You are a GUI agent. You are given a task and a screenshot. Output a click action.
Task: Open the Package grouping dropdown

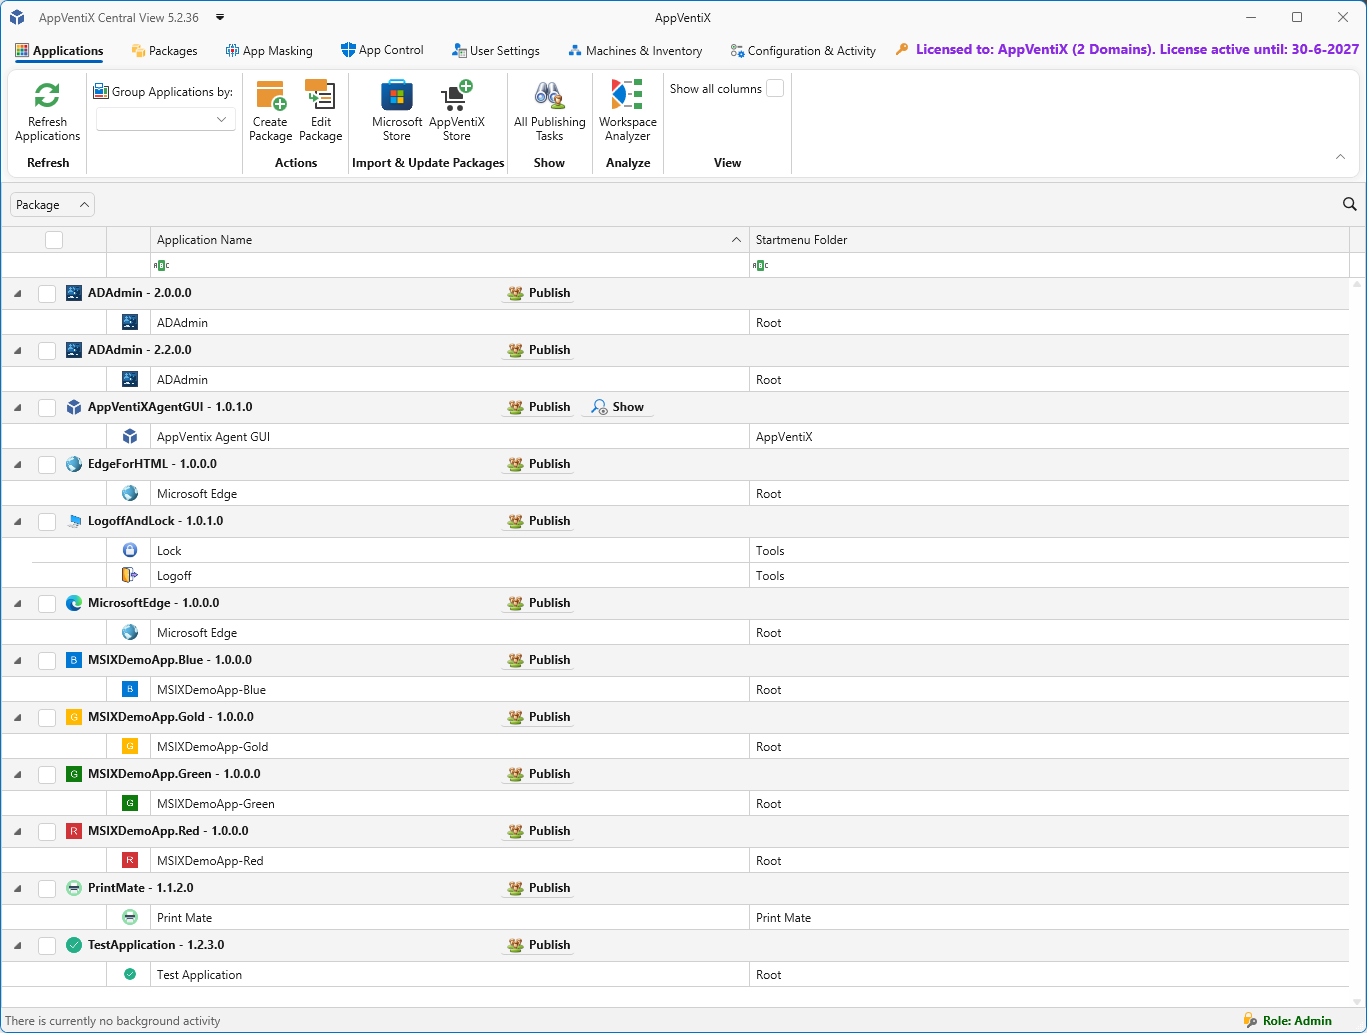pos(52,205)
